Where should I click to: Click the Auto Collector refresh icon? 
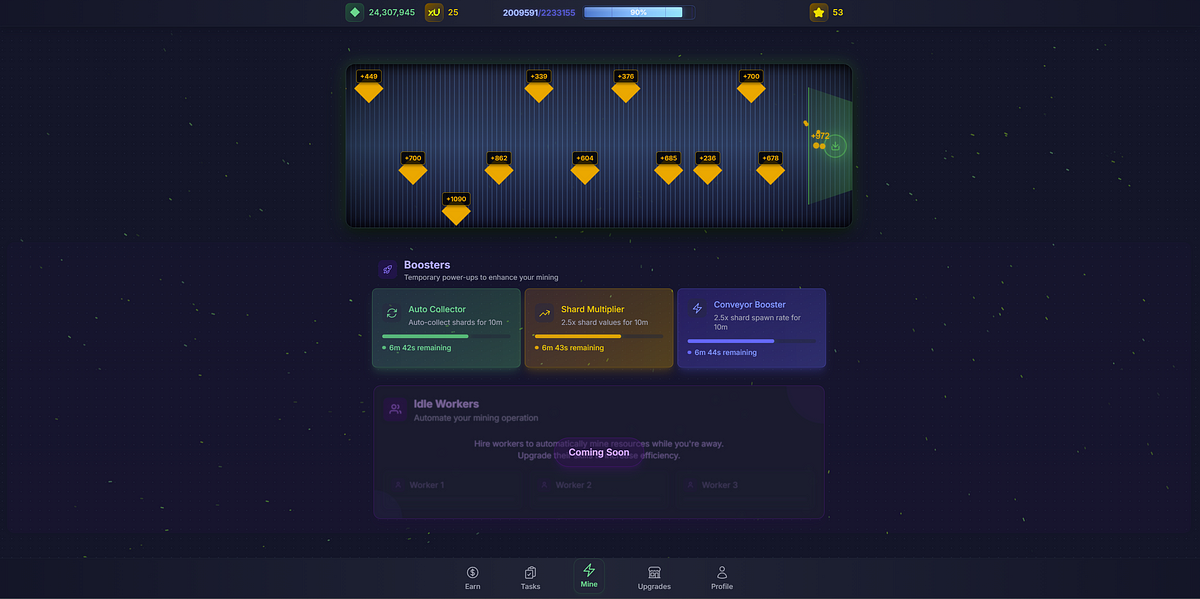(x=392, y=312)
